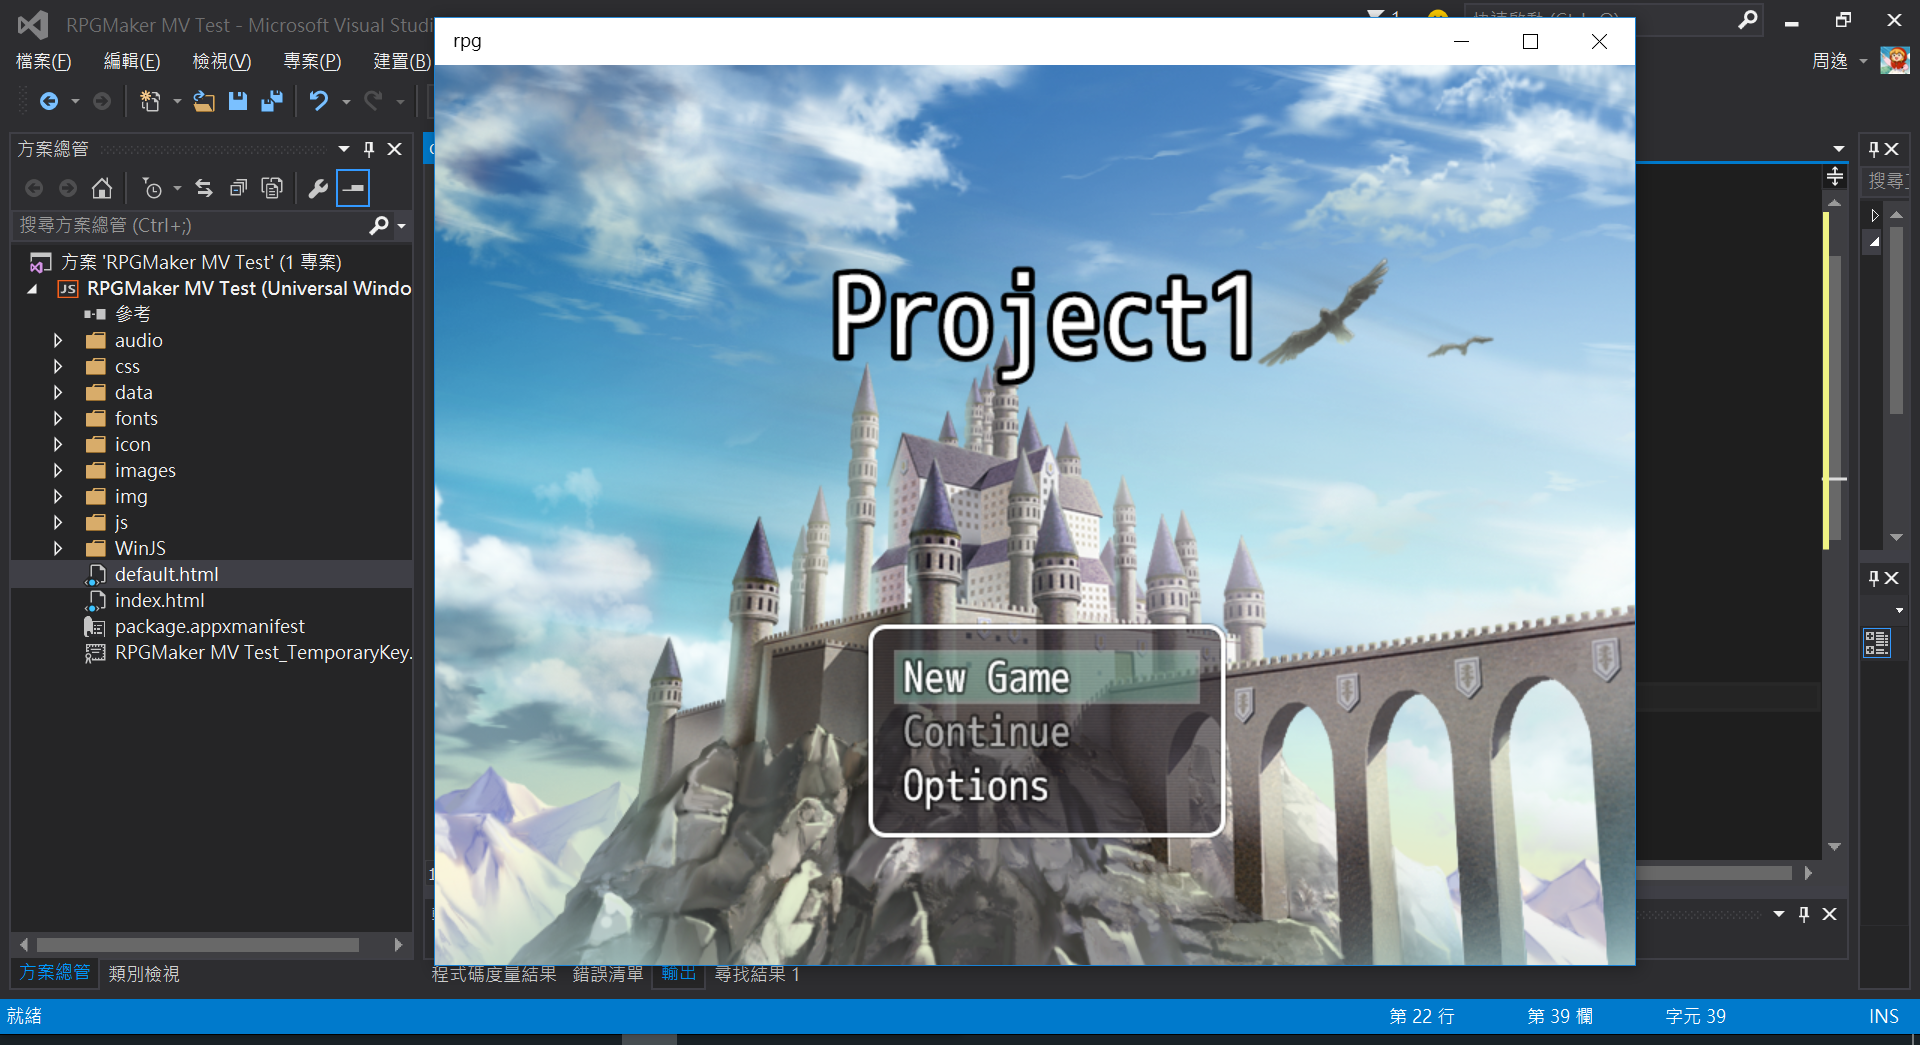Image resolution: width=1920 pixels, height=1045 pixels.
Task: Open the Undo history dropdown arrow
Action: point(346,101)
